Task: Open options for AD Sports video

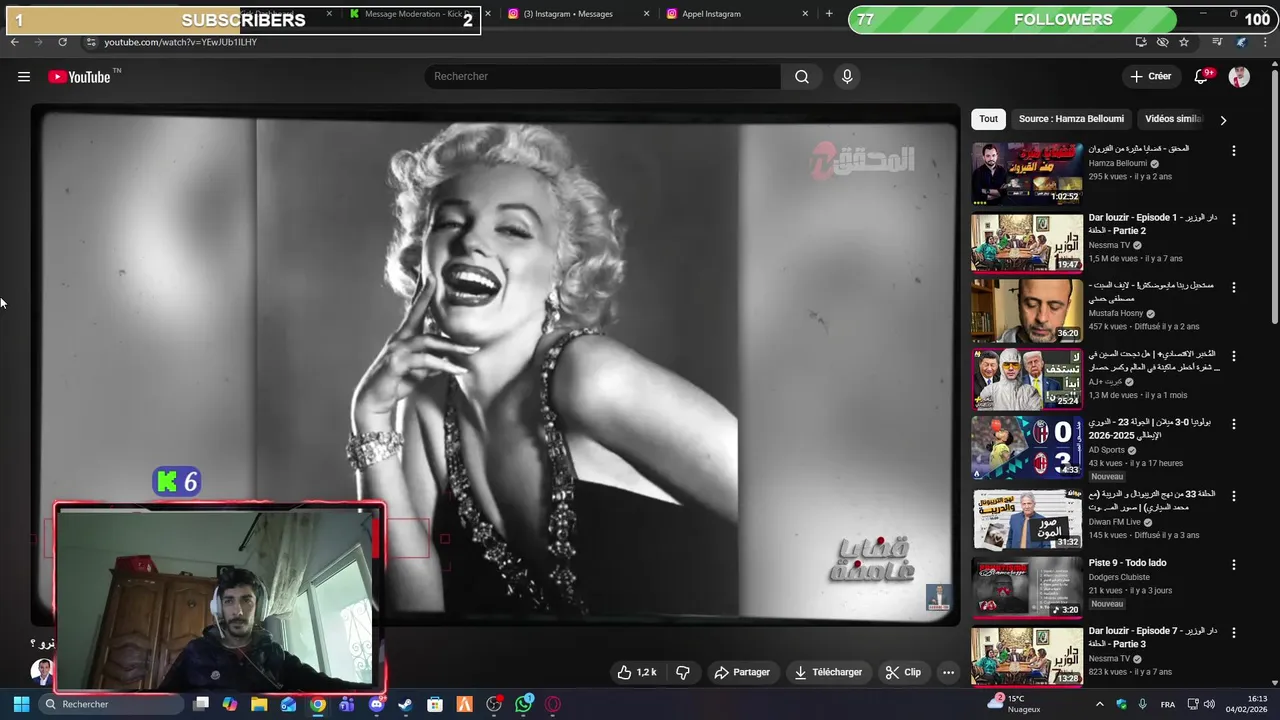Action: pyautogui.click(x=1233, y=424)
